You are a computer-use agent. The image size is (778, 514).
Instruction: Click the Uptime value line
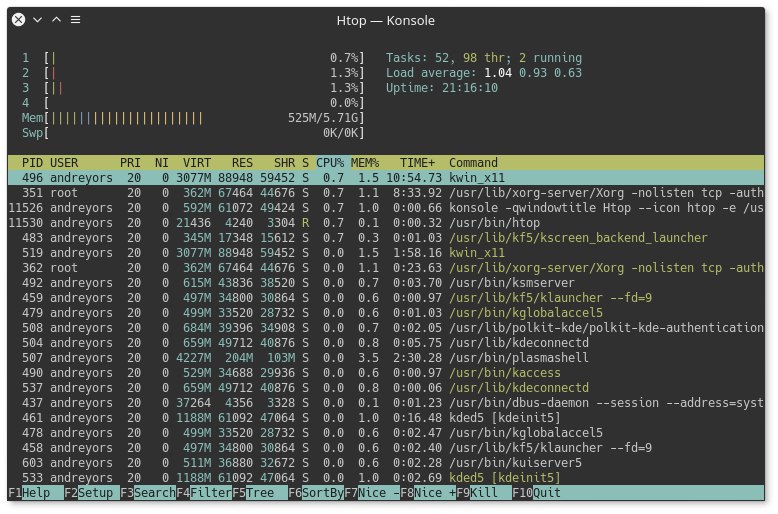[x=442, y=88]
